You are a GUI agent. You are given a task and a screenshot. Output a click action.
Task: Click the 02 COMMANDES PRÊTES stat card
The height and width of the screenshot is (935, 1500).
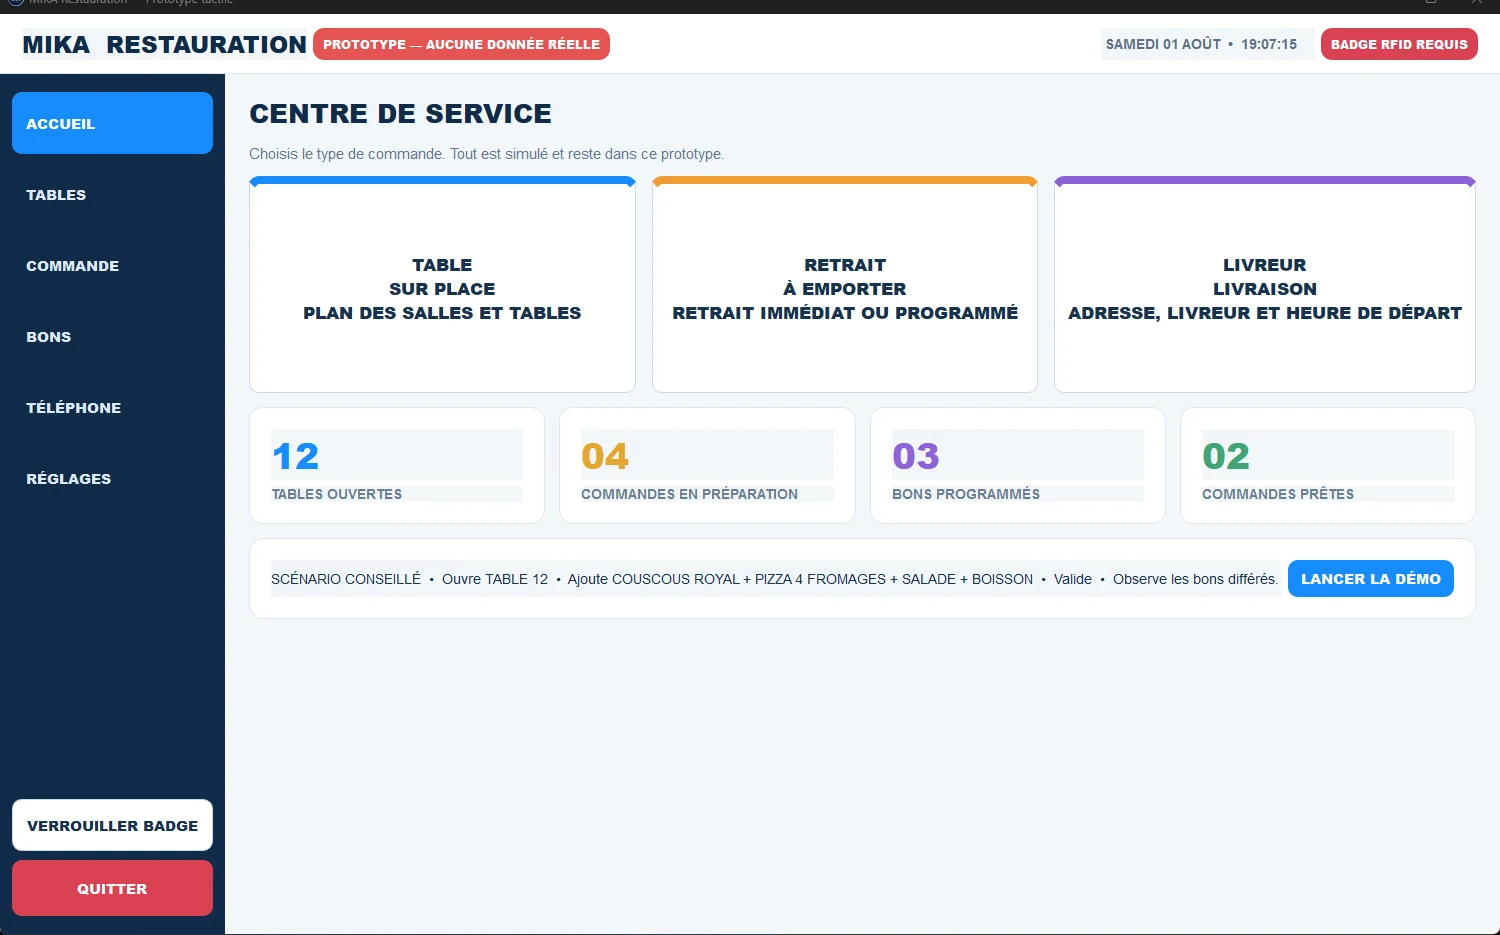[x=1328, y=465]
